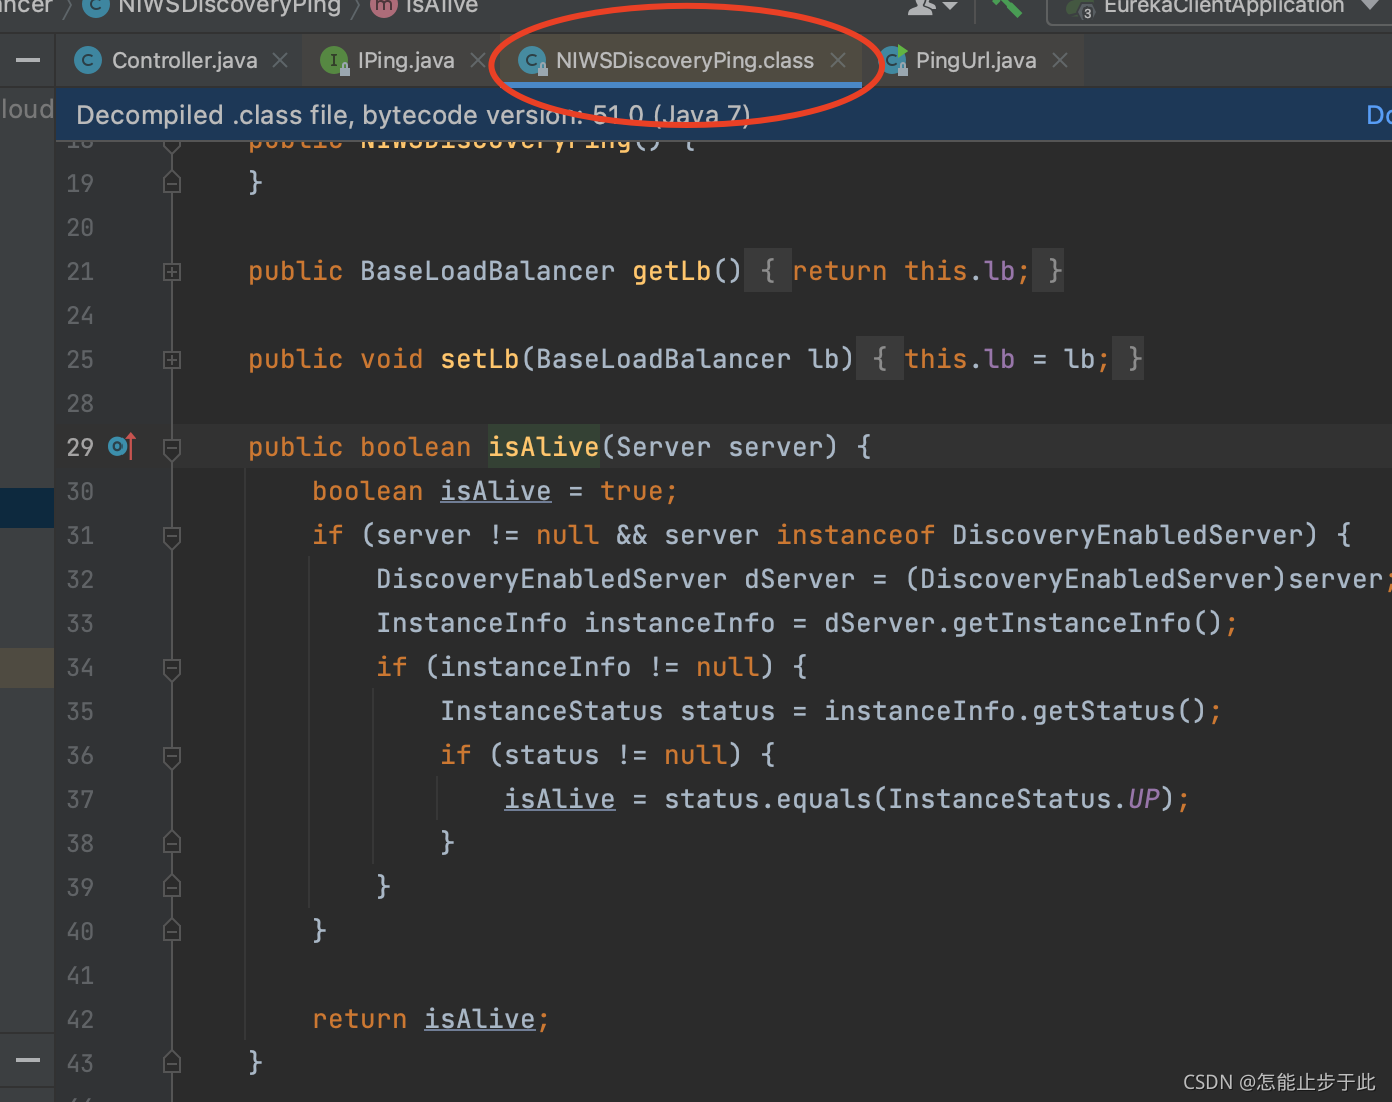Image resolution: width=1392 pixels, height=1102 pixels.
Task: Hide the tool window via top minus icon
Action: click(x=28, y=61)
